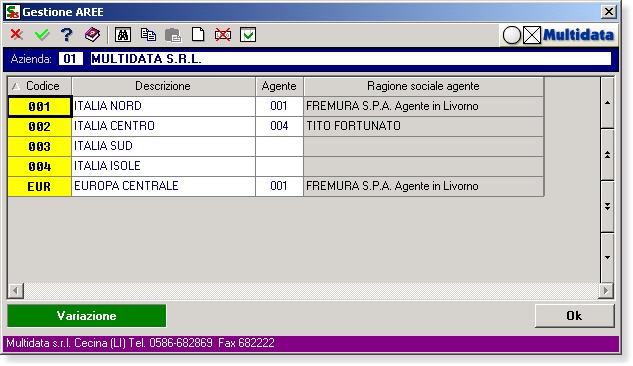
Task: Click the double up arrow page button
Action: [607, 155]
